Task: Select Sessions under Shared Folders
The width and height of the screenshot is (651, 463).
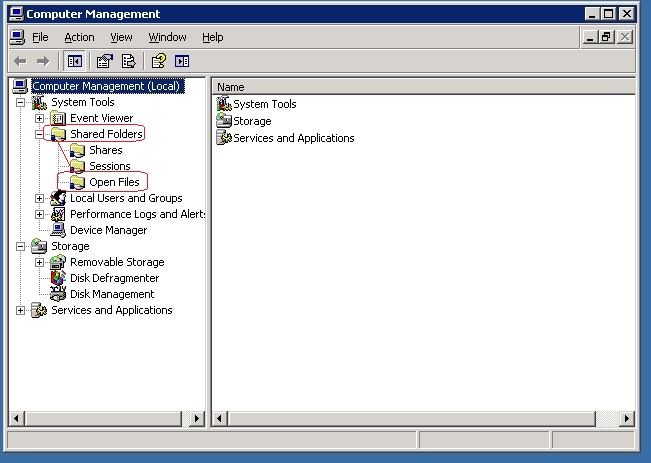Action: click(x=109, y=166)
